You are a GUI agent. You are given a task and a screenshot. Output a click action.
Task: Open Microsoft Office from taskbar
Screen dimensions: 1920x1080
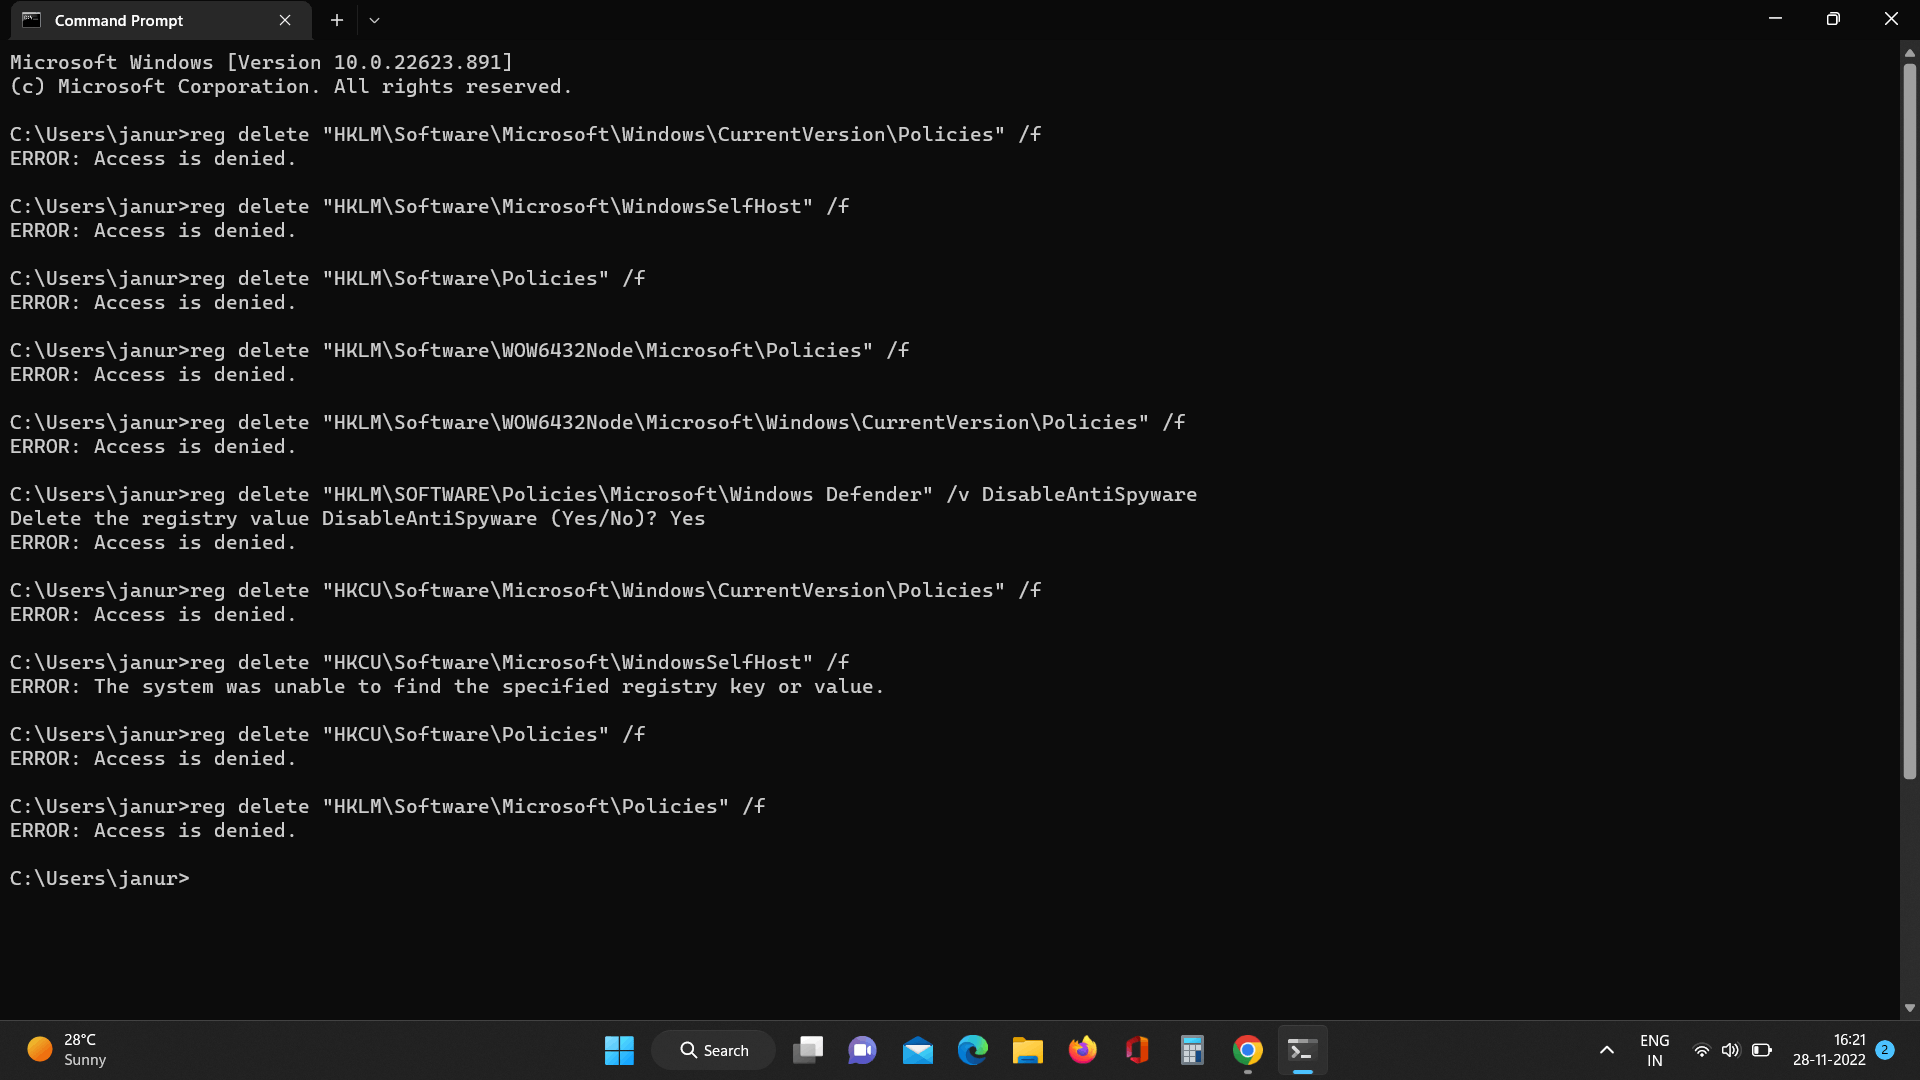click(x=1137, y=1050)
